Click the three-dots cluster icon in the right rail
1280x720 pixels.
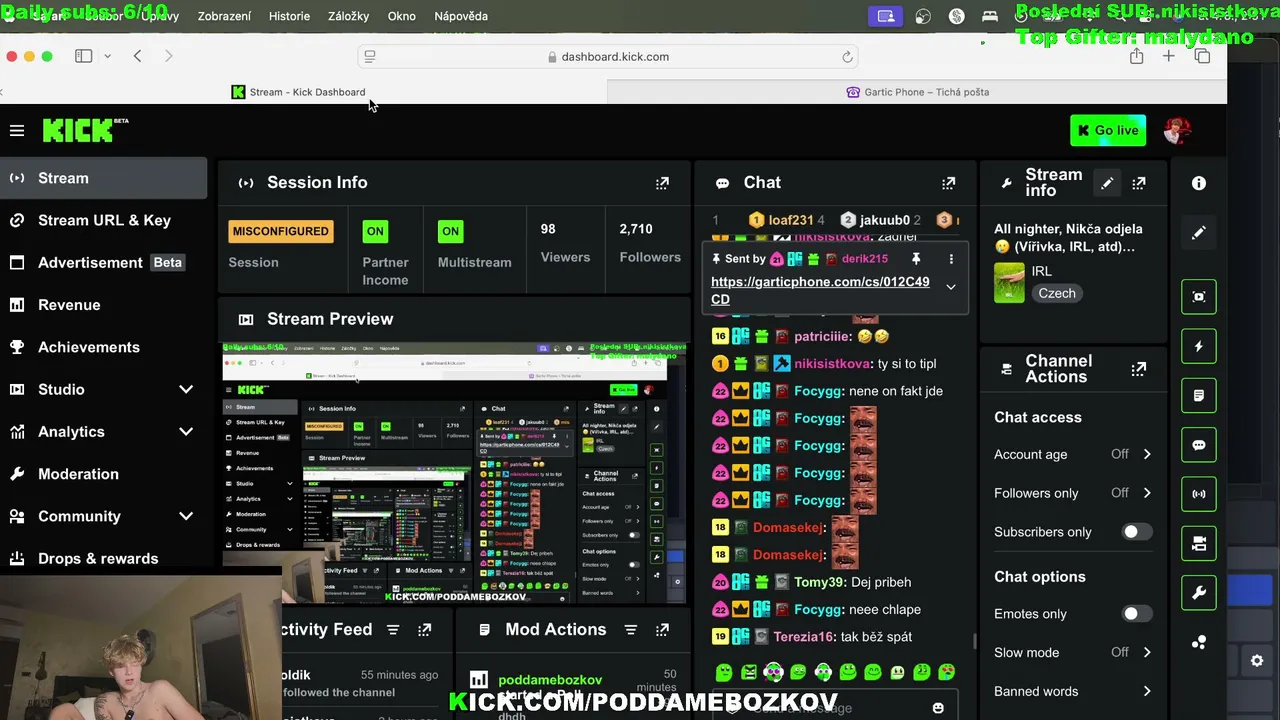click(1199, 642)
